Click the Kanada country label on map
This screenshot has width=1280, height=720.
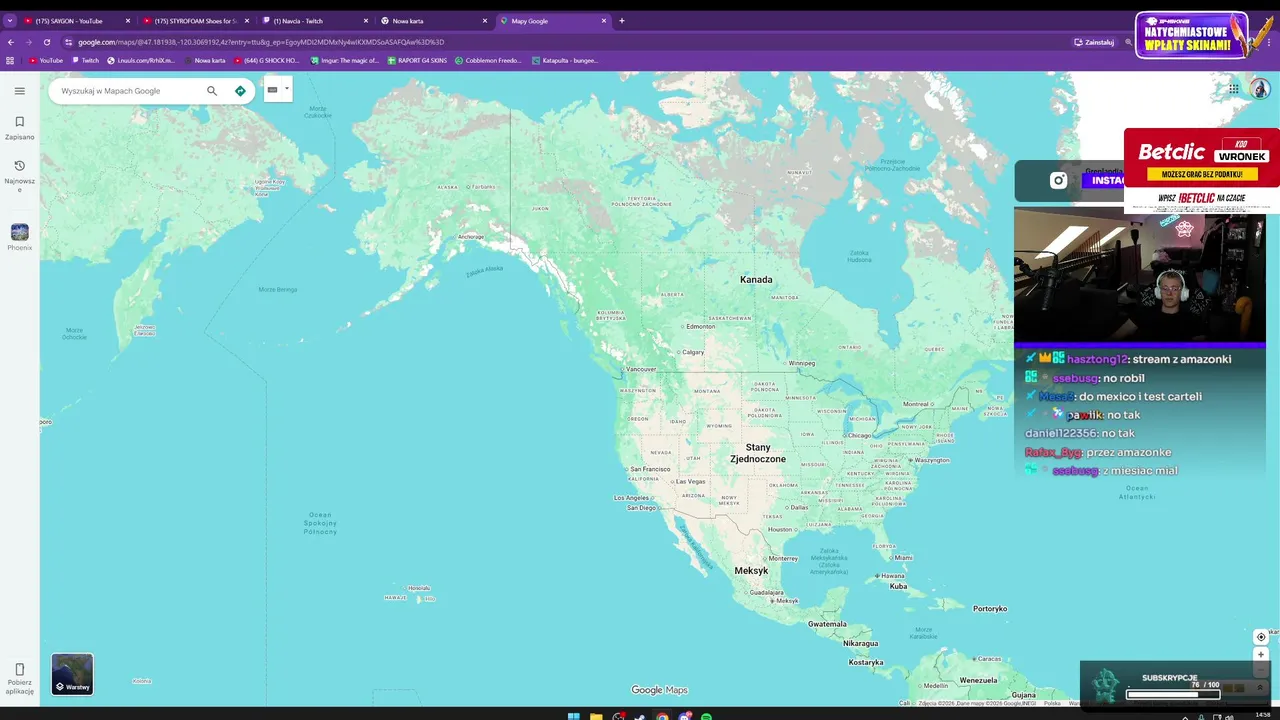(x=756, y=280)
